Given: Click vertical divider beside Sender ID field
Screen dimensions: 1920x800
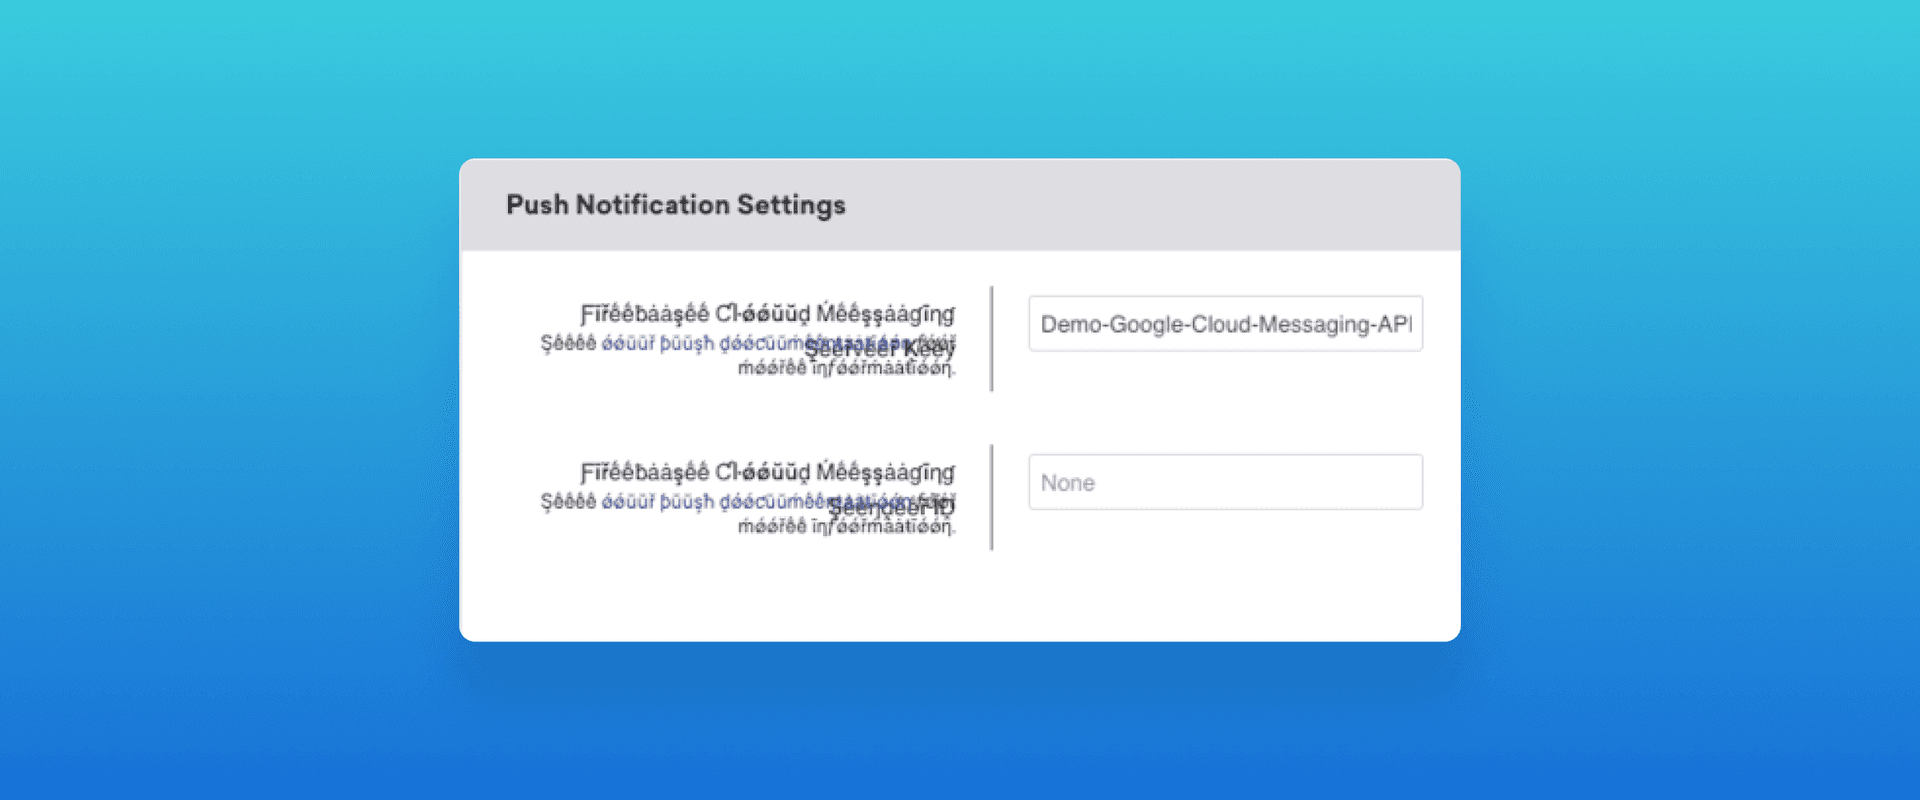Looking at the screenshot, I should click(991, 497).
